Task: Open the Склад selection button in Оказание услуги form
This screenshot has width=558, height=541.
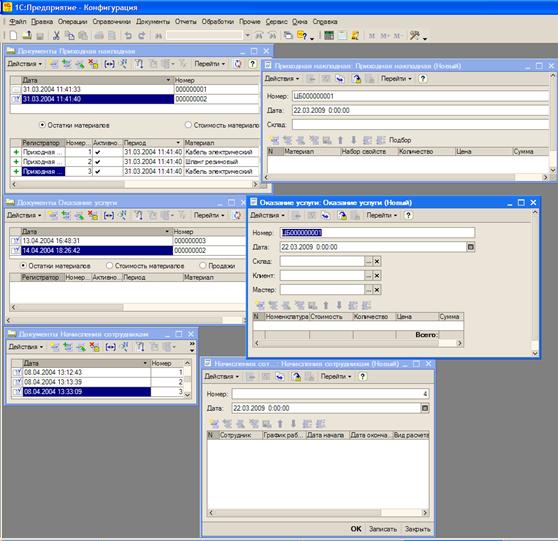Action: pos(368,261)
